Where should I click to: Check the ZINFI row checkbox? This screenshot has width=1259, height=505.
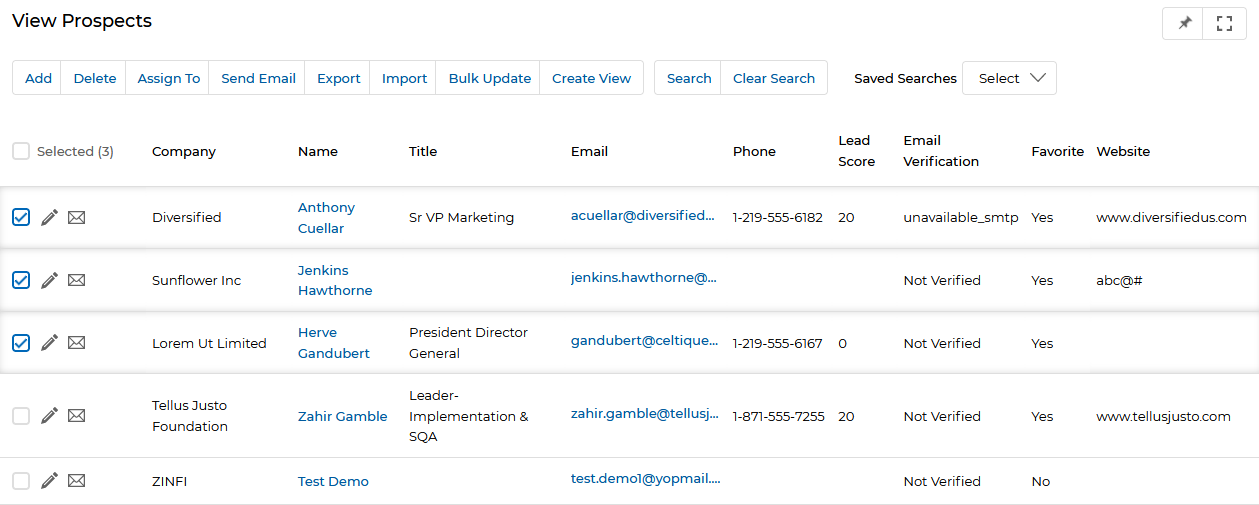coord(21,481)
